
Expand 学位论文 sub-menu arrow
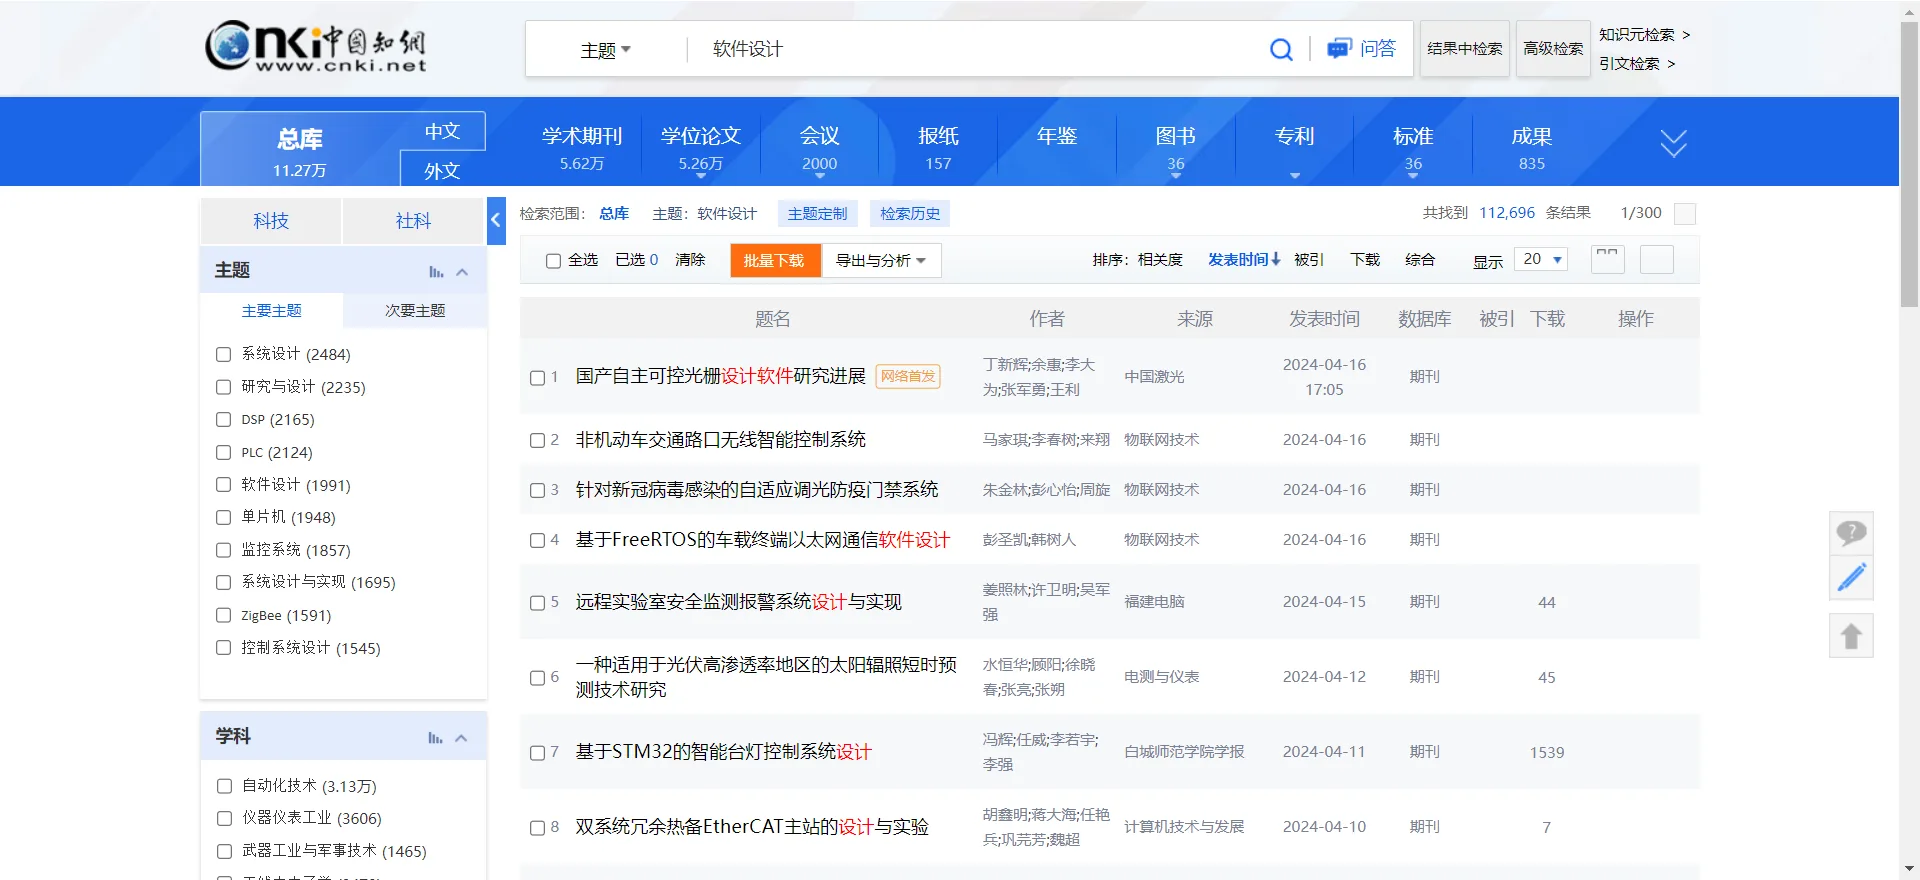coord(701,176)
